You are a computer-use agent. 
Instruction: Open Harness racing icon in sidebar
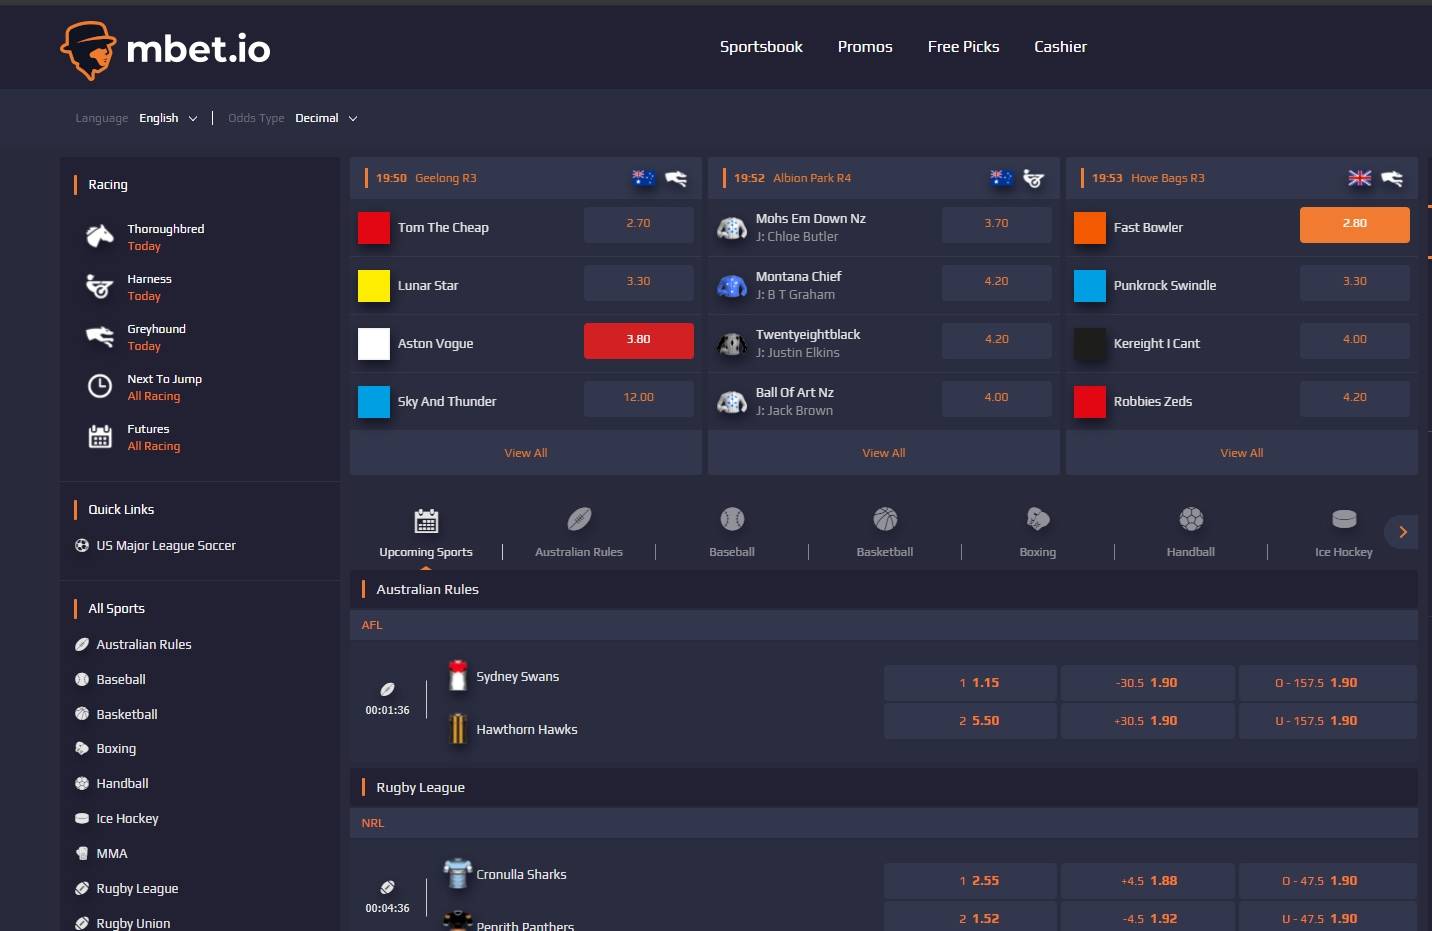tap(100, 287)
